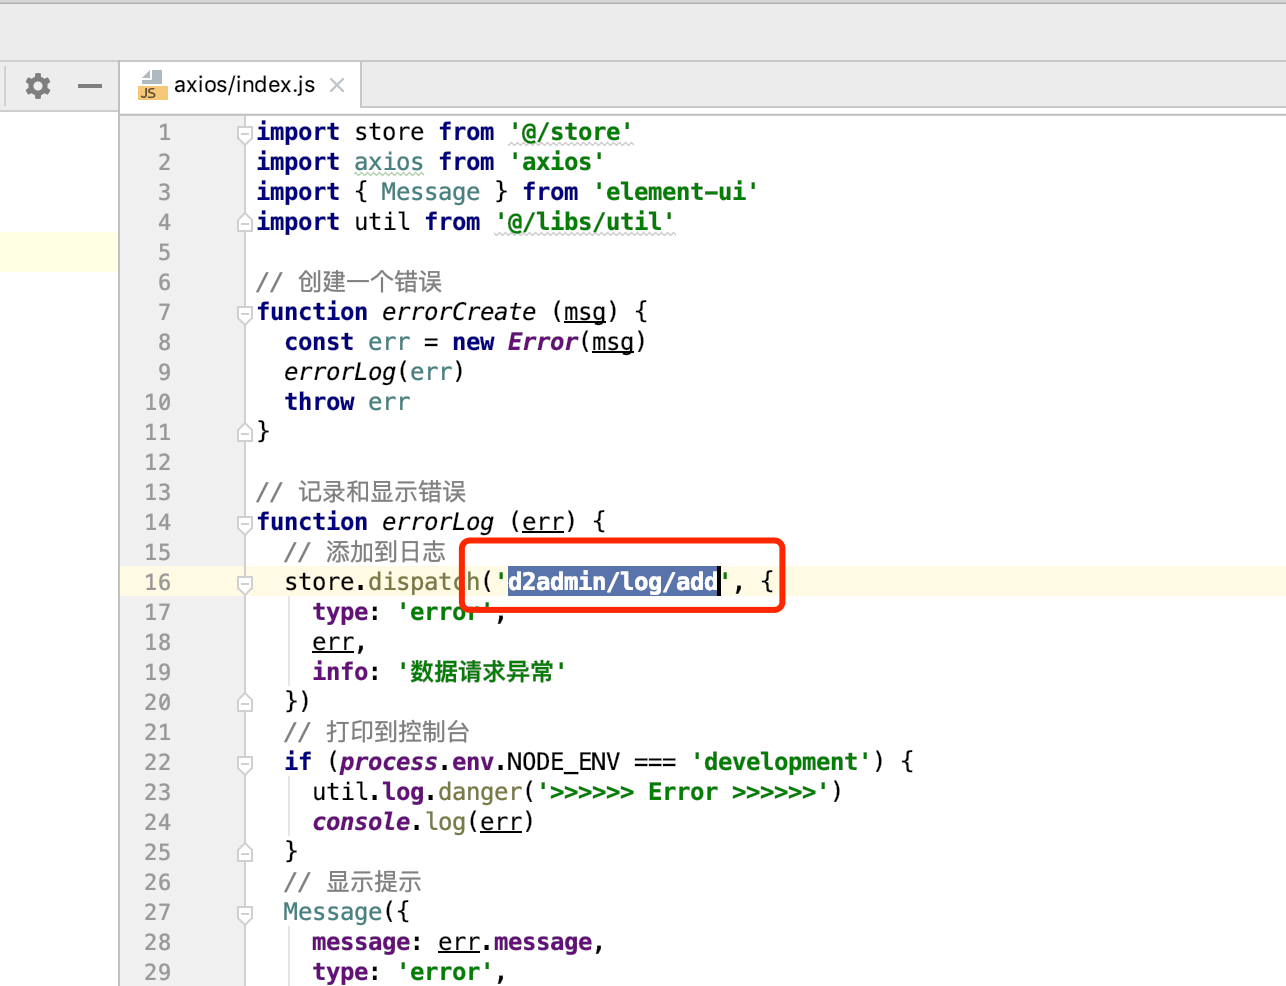Click the settings gear icon
Screen dimensions: 1286x986
(x=37, y=86)
